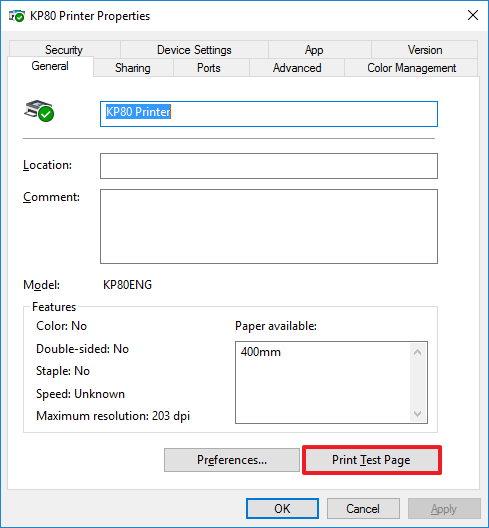Go to the Advanced tab
Image resolution: width=489 pixels, height=528 pixels.
[297, 68]
